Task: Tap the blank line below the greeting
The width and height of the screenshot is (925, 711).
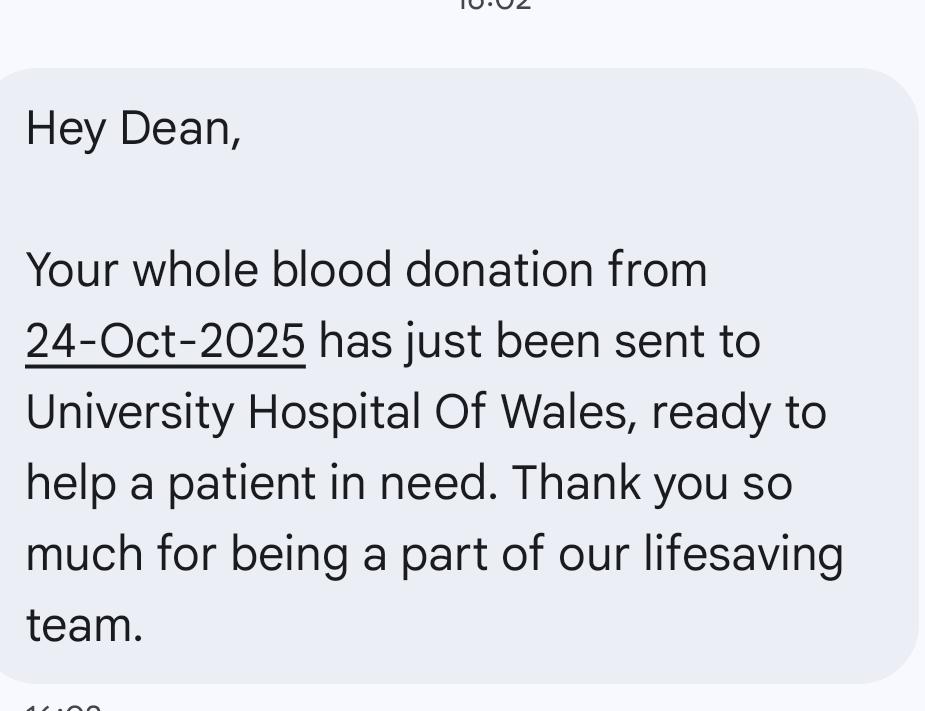Action: pos(300,200)
